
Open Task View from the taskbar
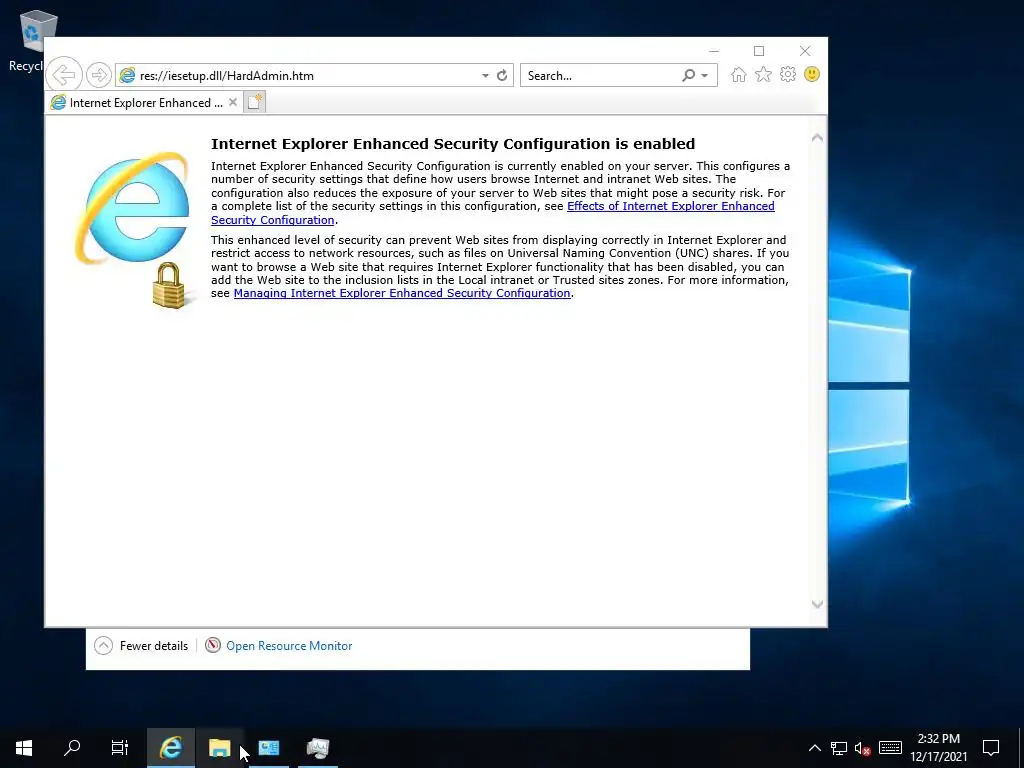pos(120,748)
